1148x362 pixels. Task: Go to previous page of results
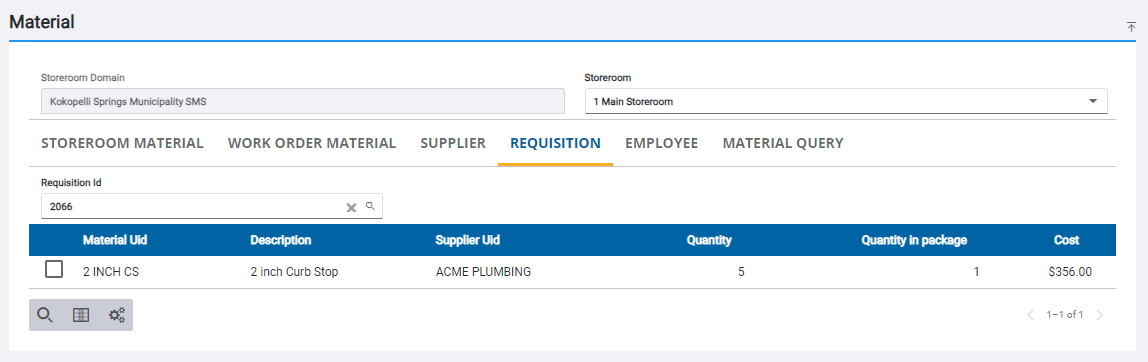click(1031, 315)
